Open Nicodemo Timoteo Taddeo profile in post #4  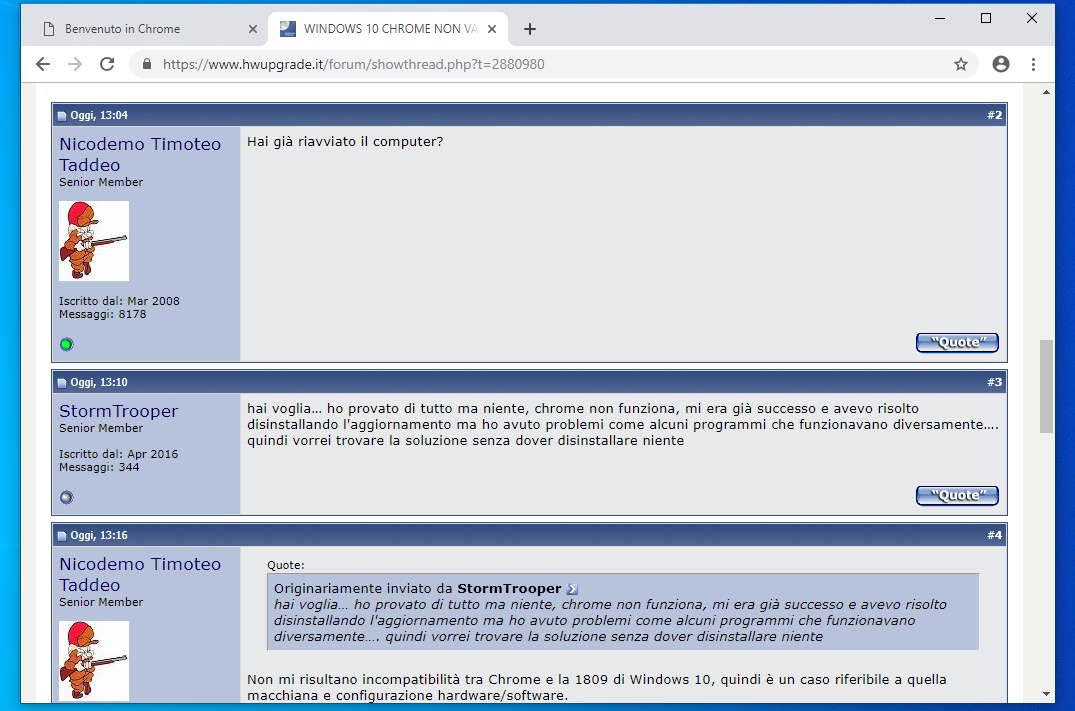tap(140, 575)
